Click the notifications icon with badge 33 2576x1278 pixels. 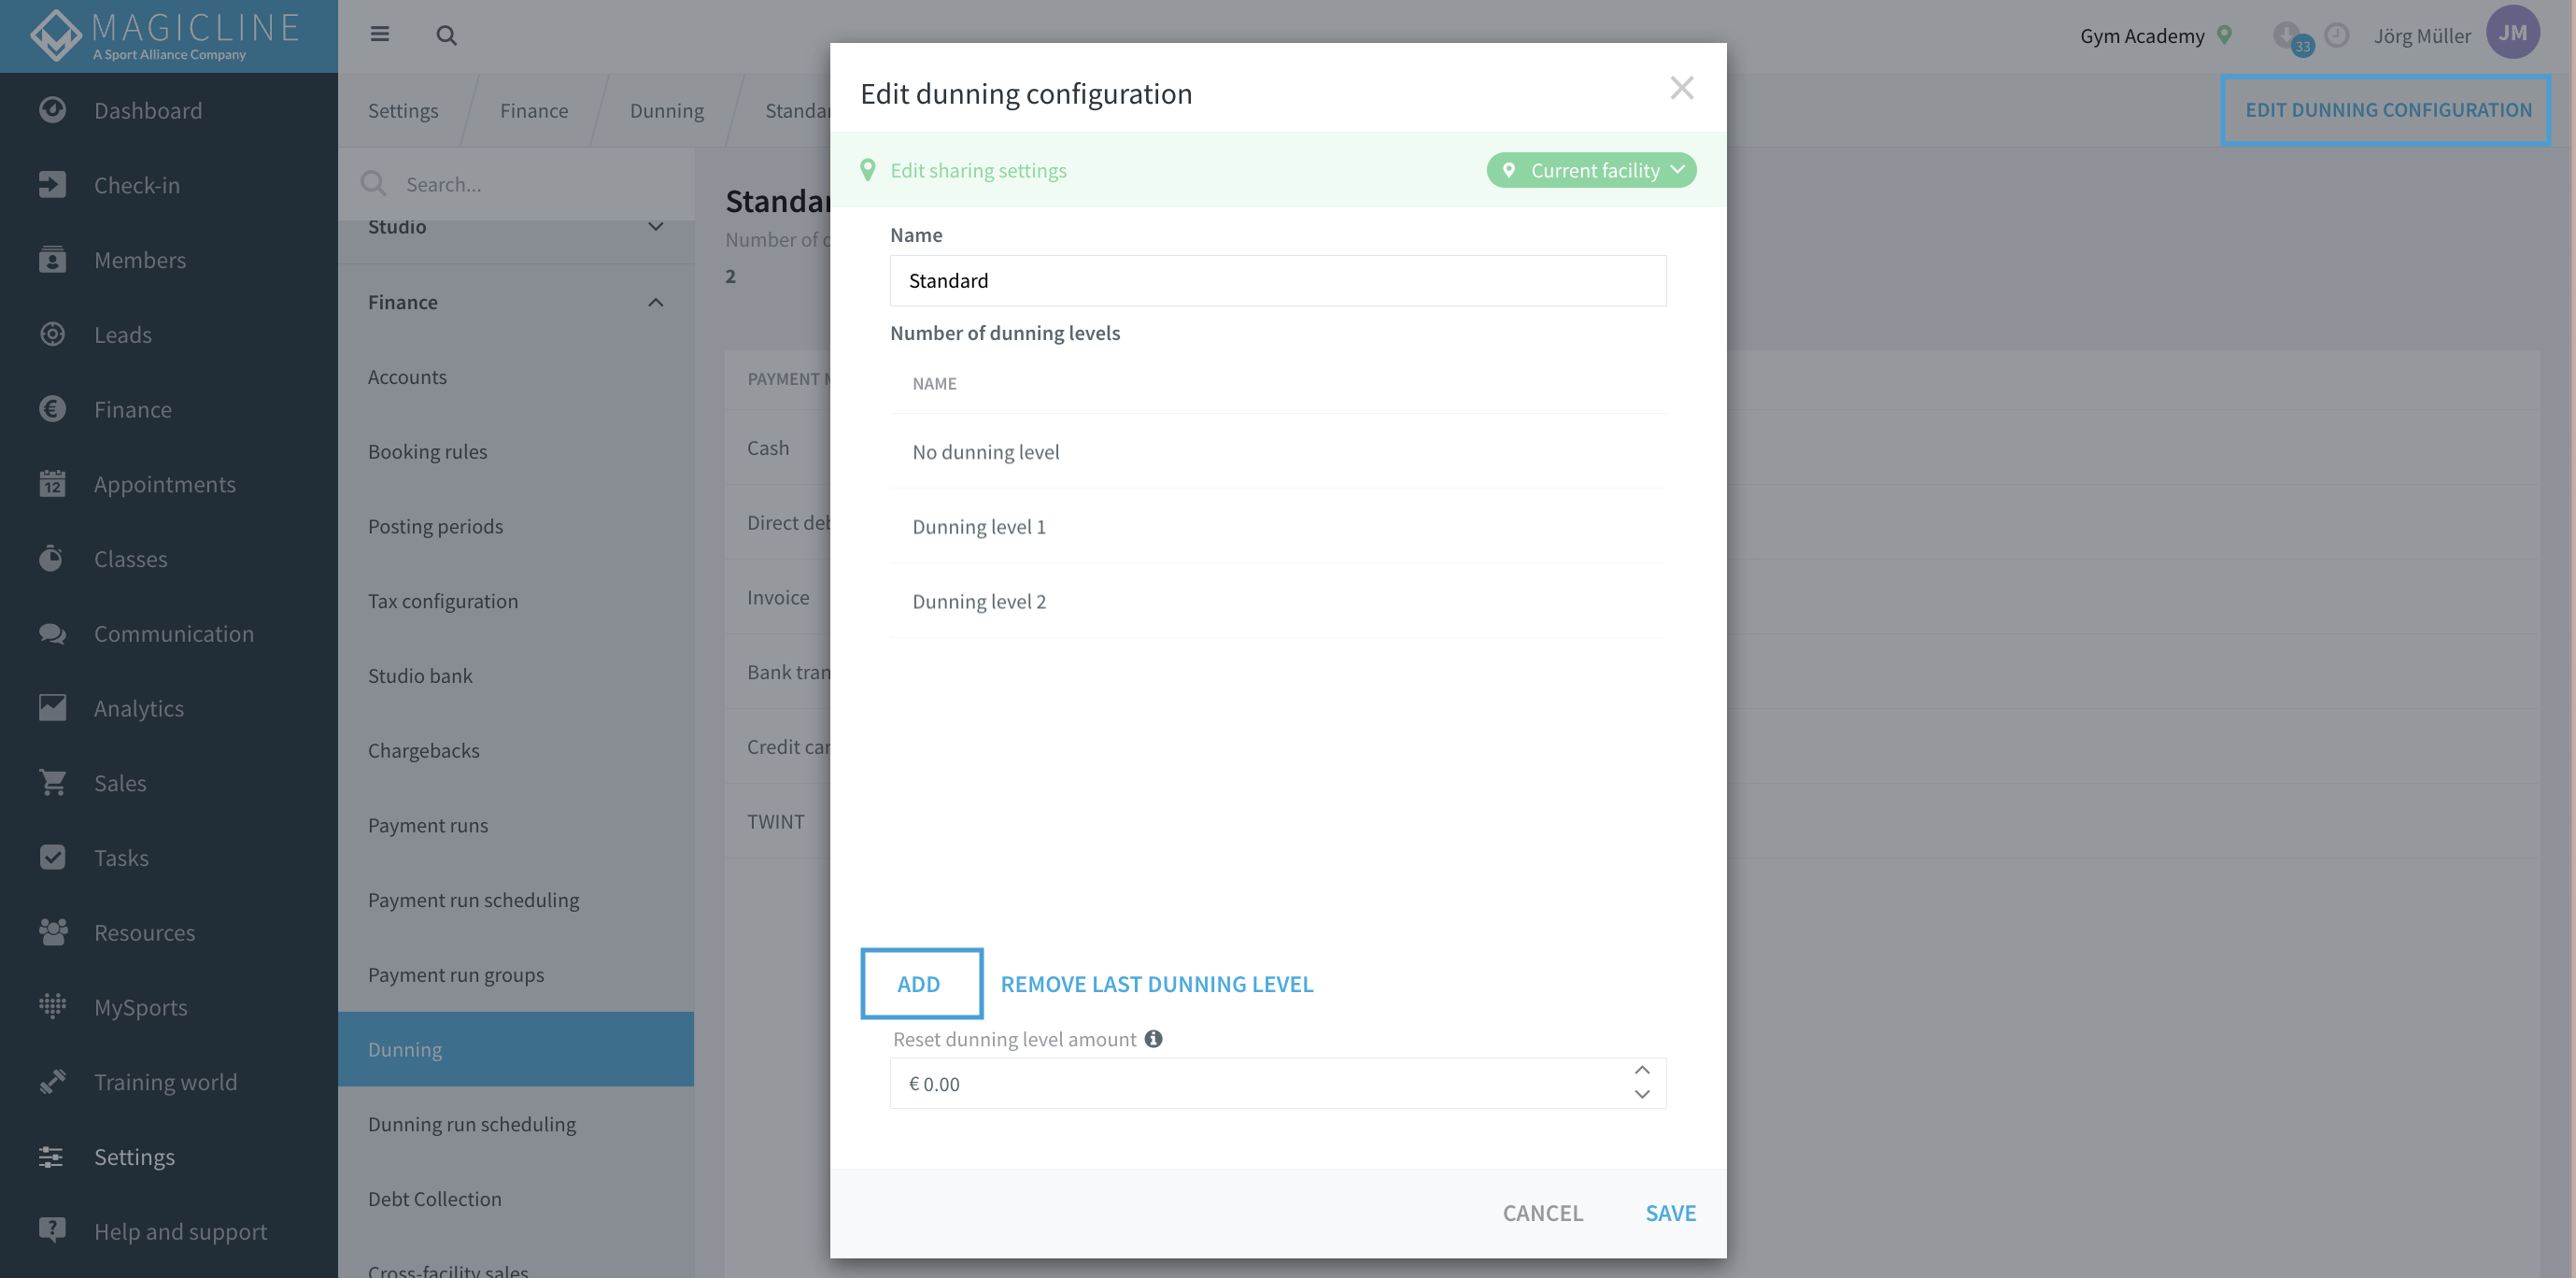click(x=2291, y=37)
